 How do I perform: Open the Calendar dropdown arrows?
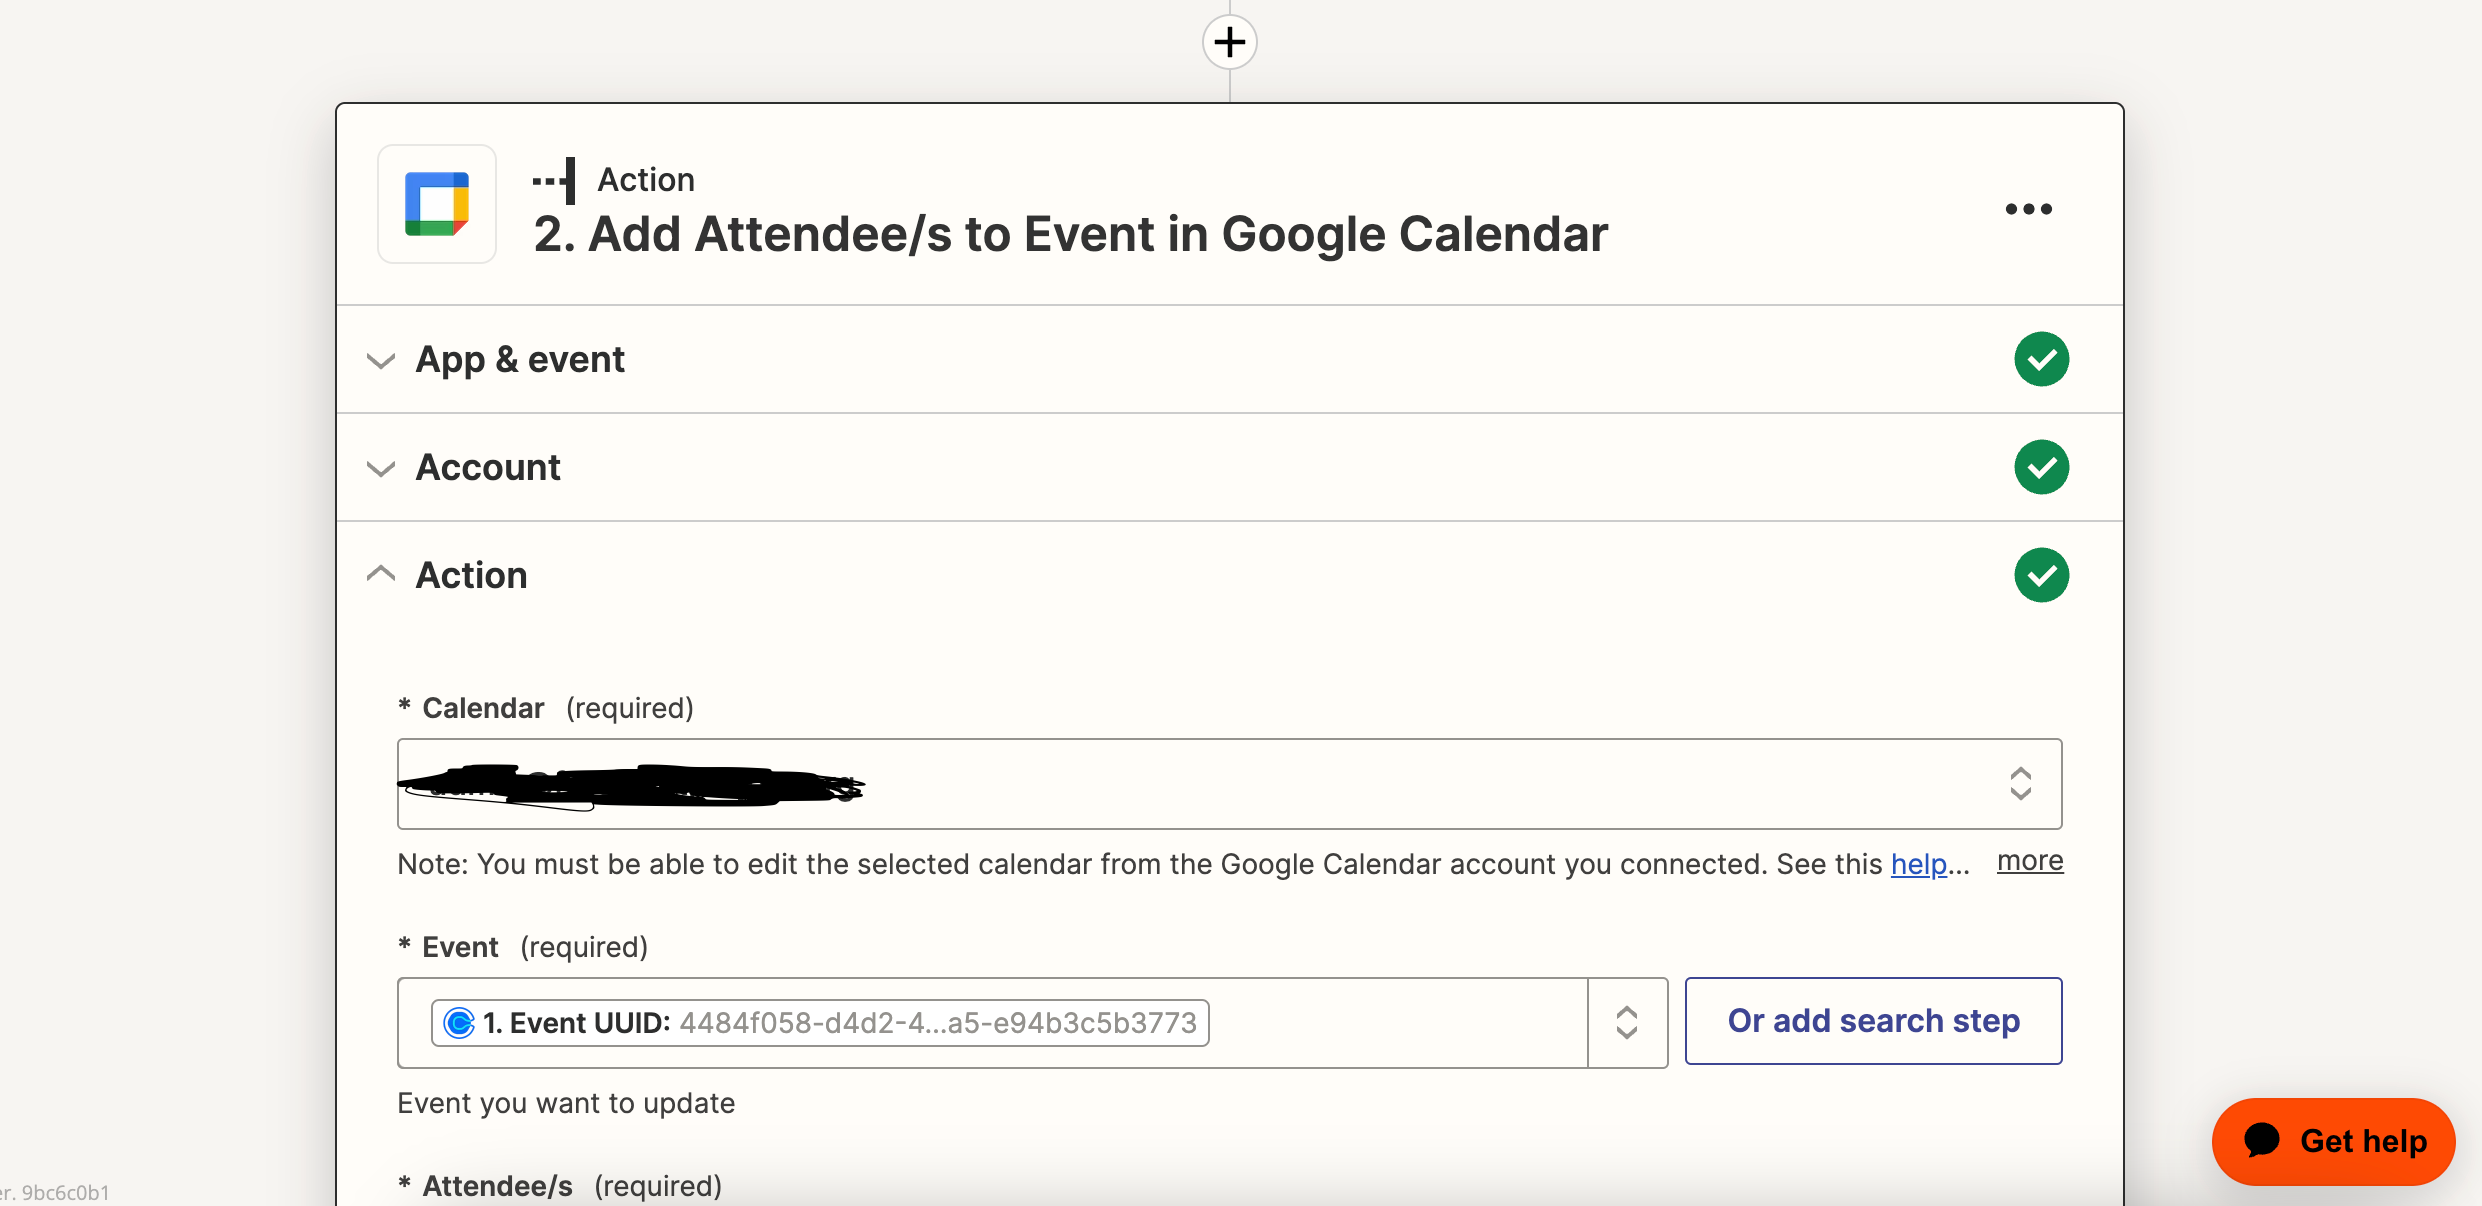point(2020,784)
